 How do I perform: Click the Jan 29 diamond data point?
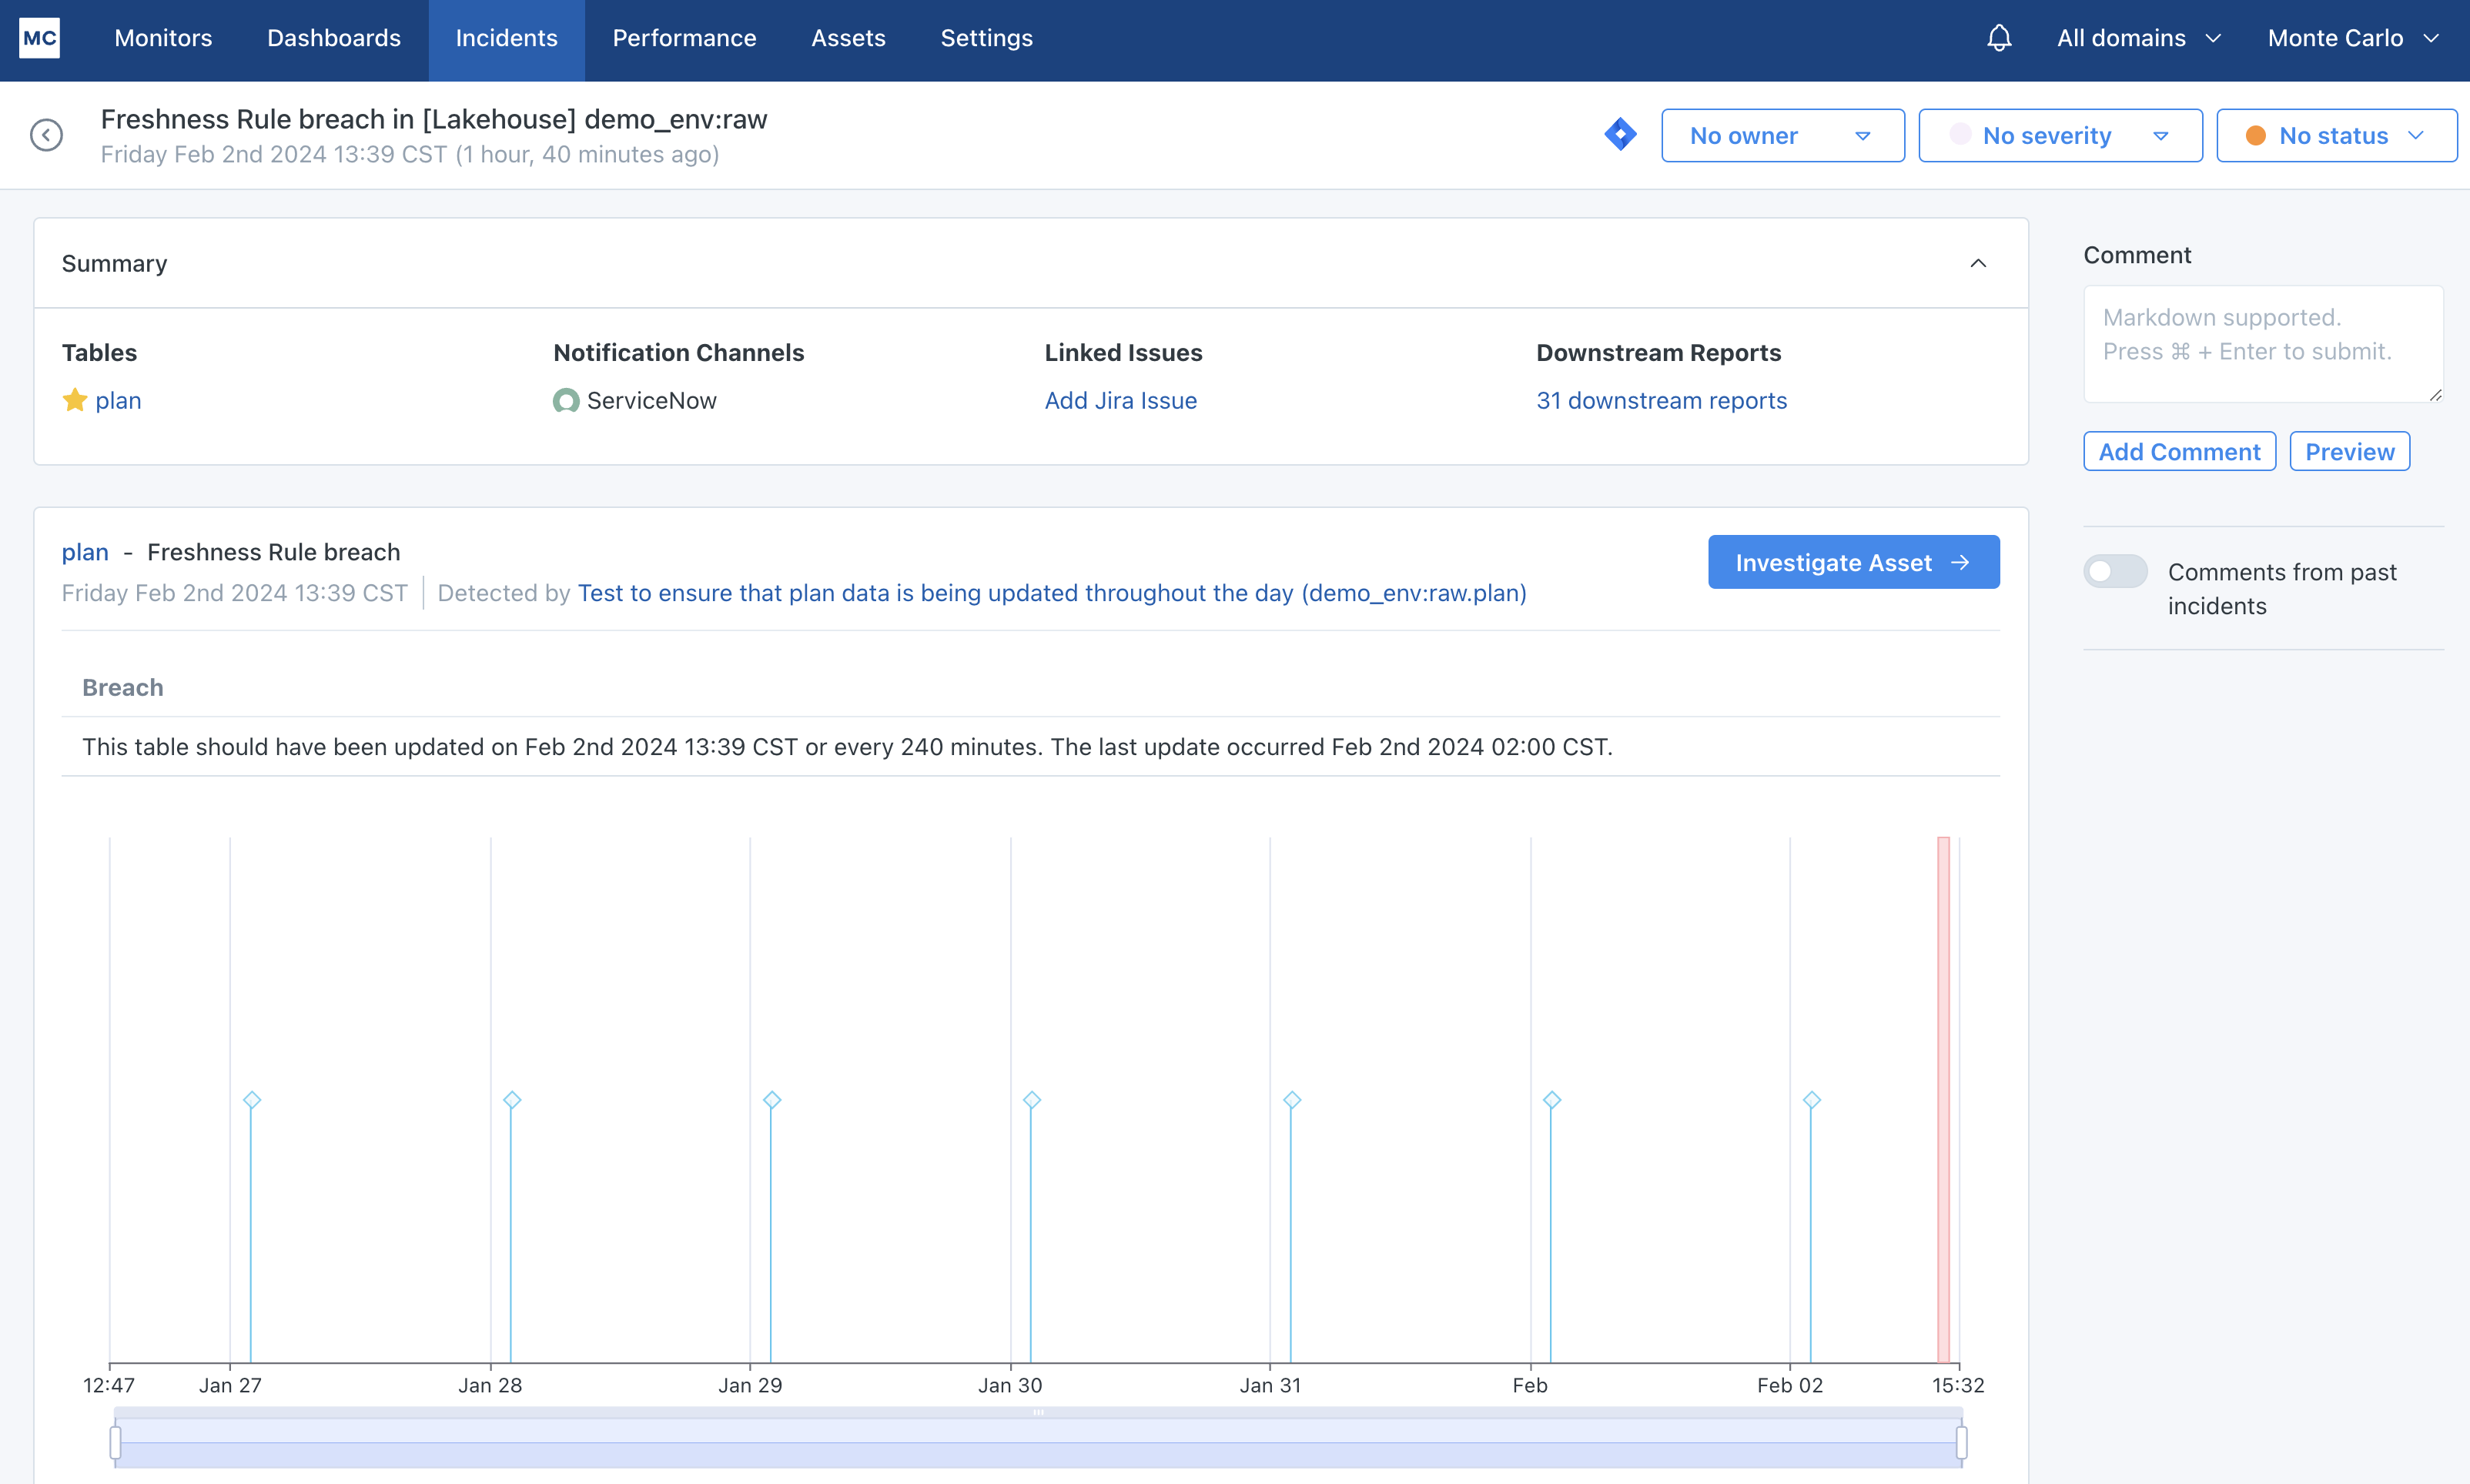772,1100
